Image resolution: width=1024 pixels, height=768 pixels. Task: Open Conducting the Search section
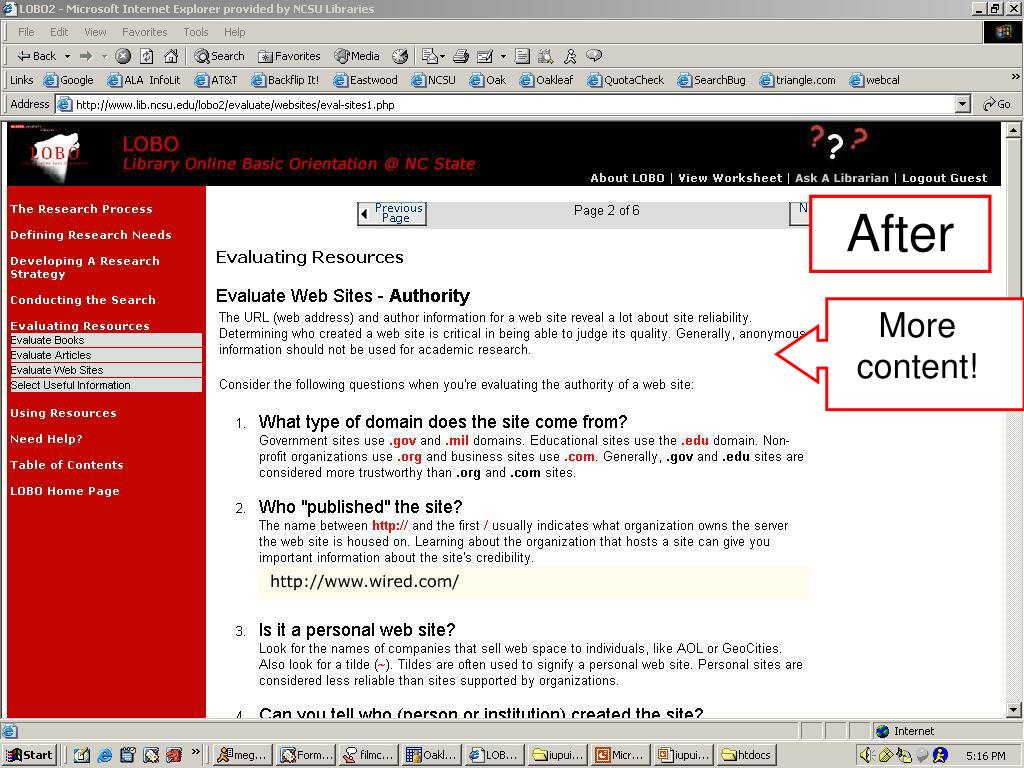[x=83, y=300]
